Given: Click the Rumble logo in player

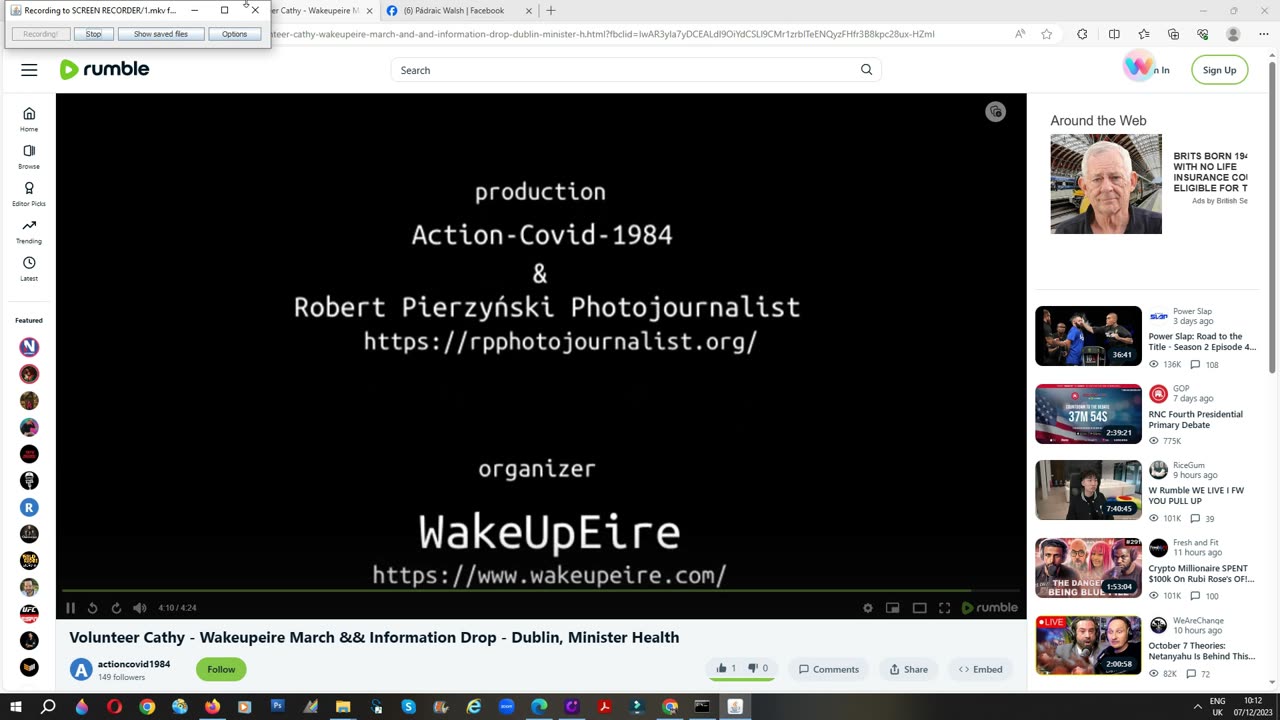Looking at the screenshot, I should coord(989,608).
